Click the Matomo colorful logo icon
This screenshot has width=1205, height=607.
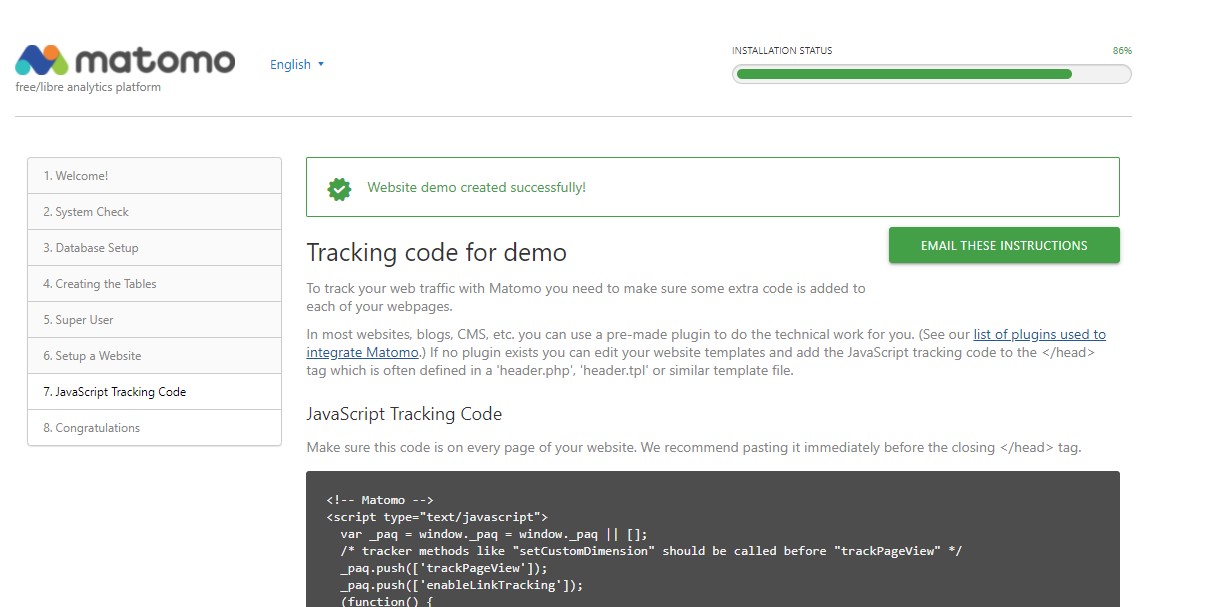42,61
